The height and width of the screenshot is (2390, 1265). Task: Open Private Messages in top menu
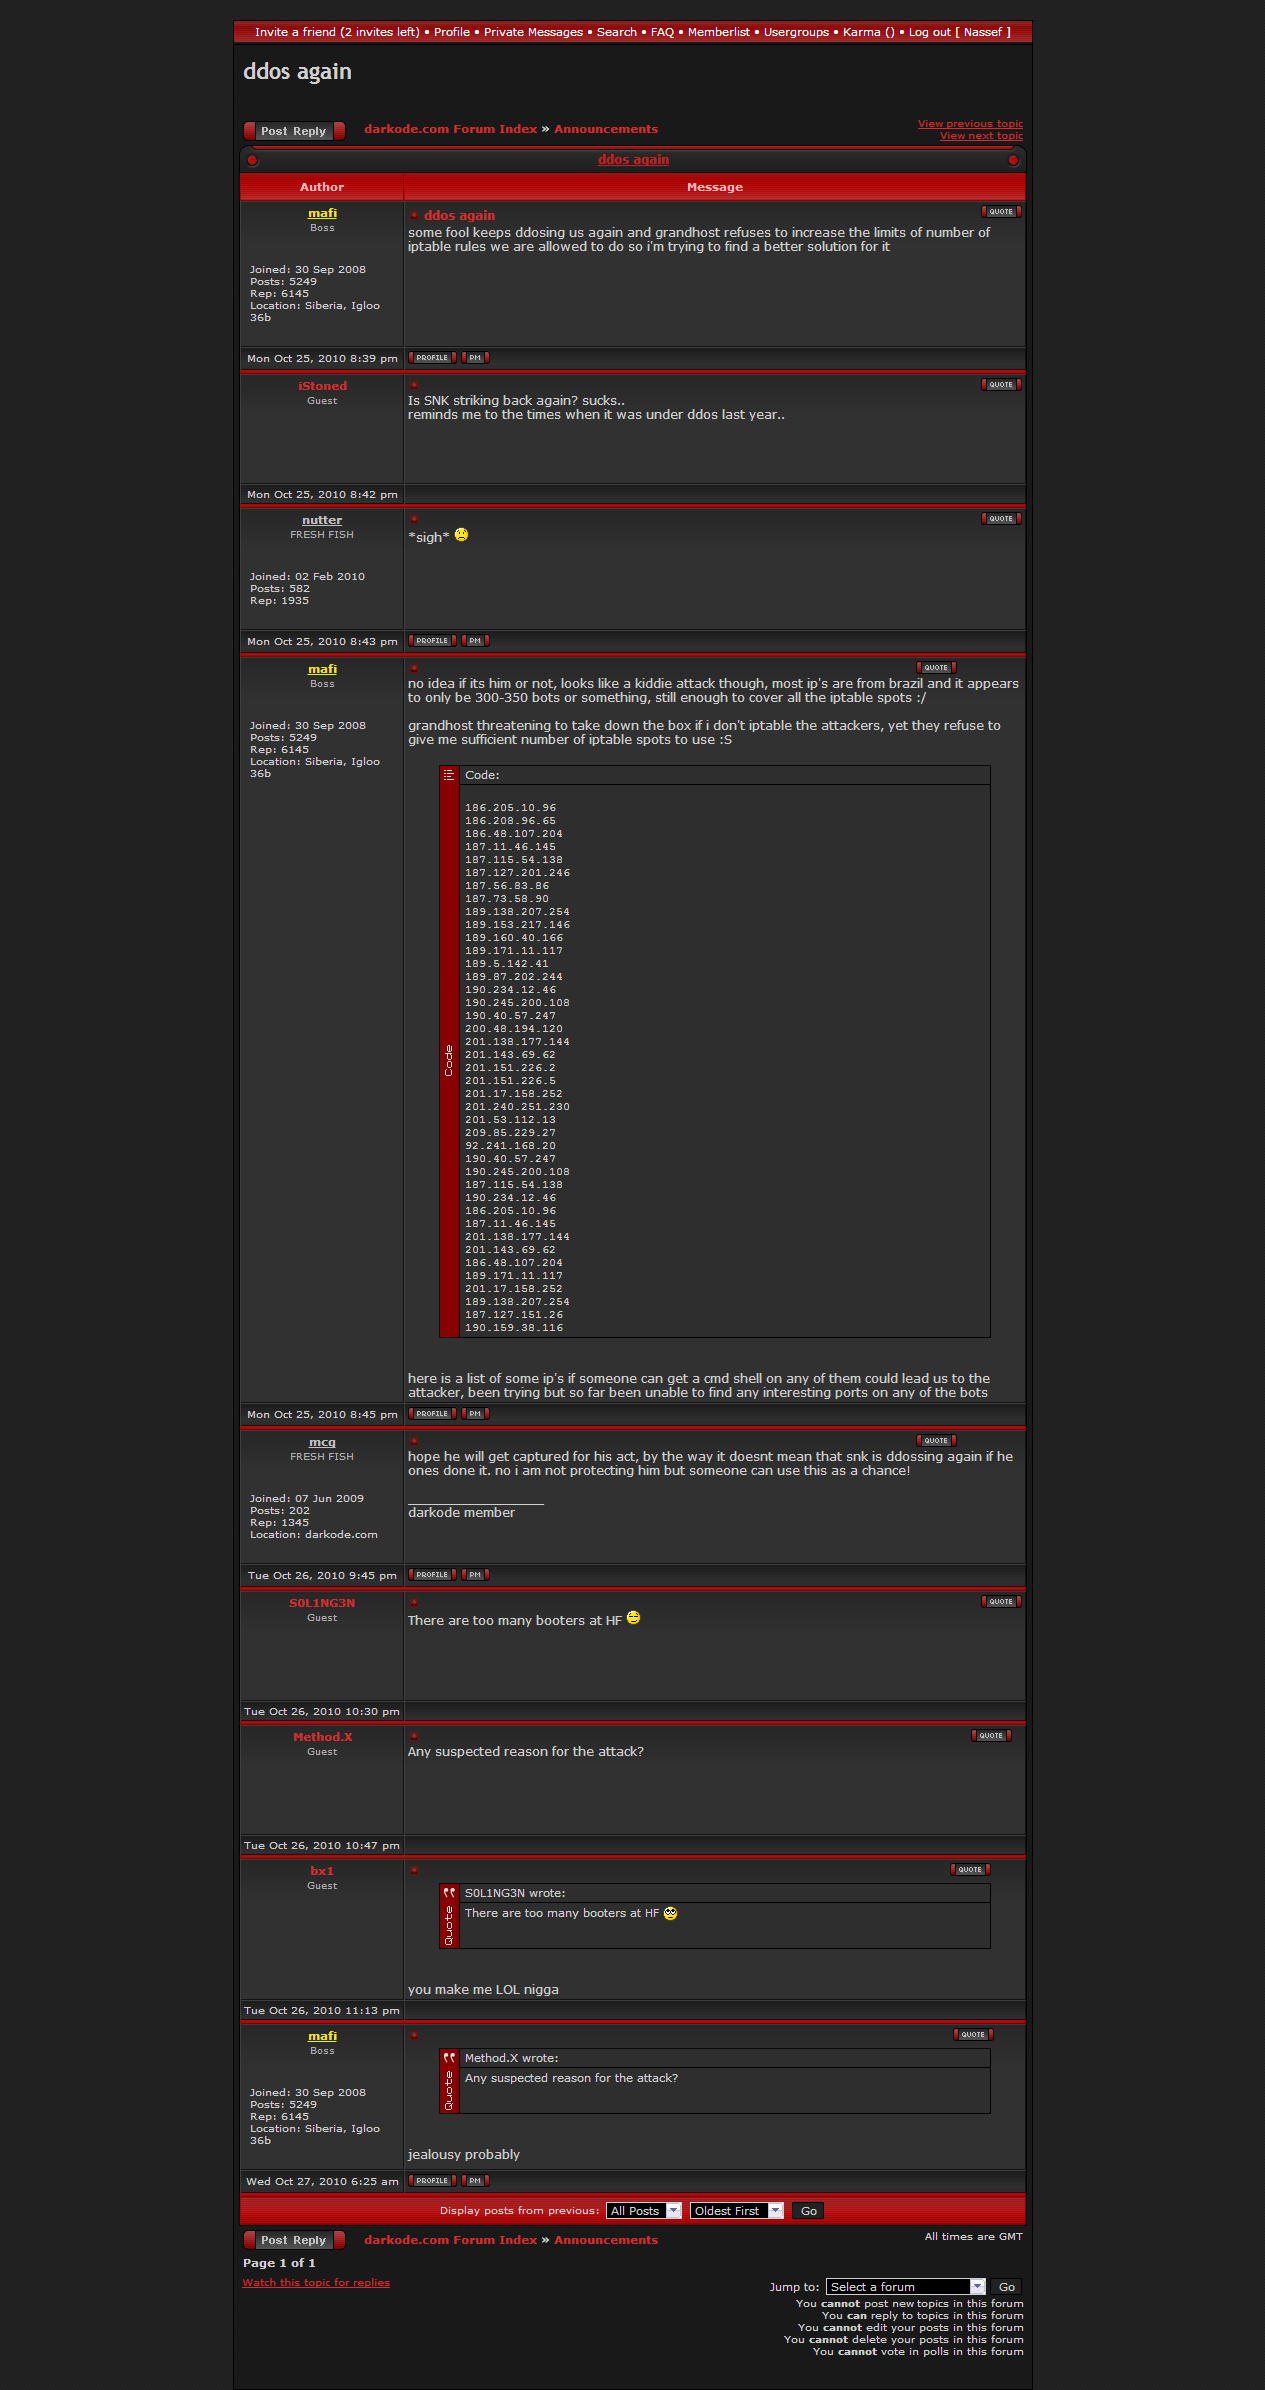[533, 32]
